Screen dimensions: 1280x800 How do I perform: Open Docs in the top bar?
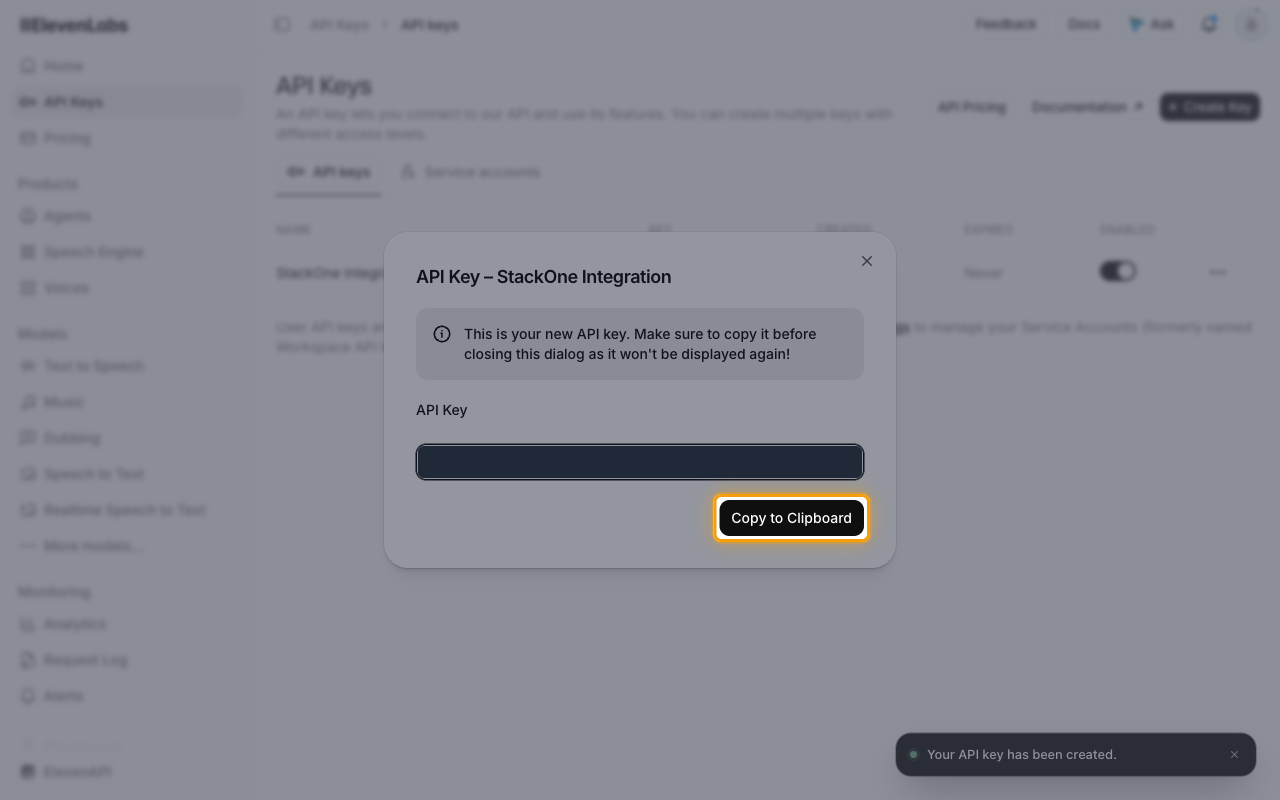(x=1084, y=24)
